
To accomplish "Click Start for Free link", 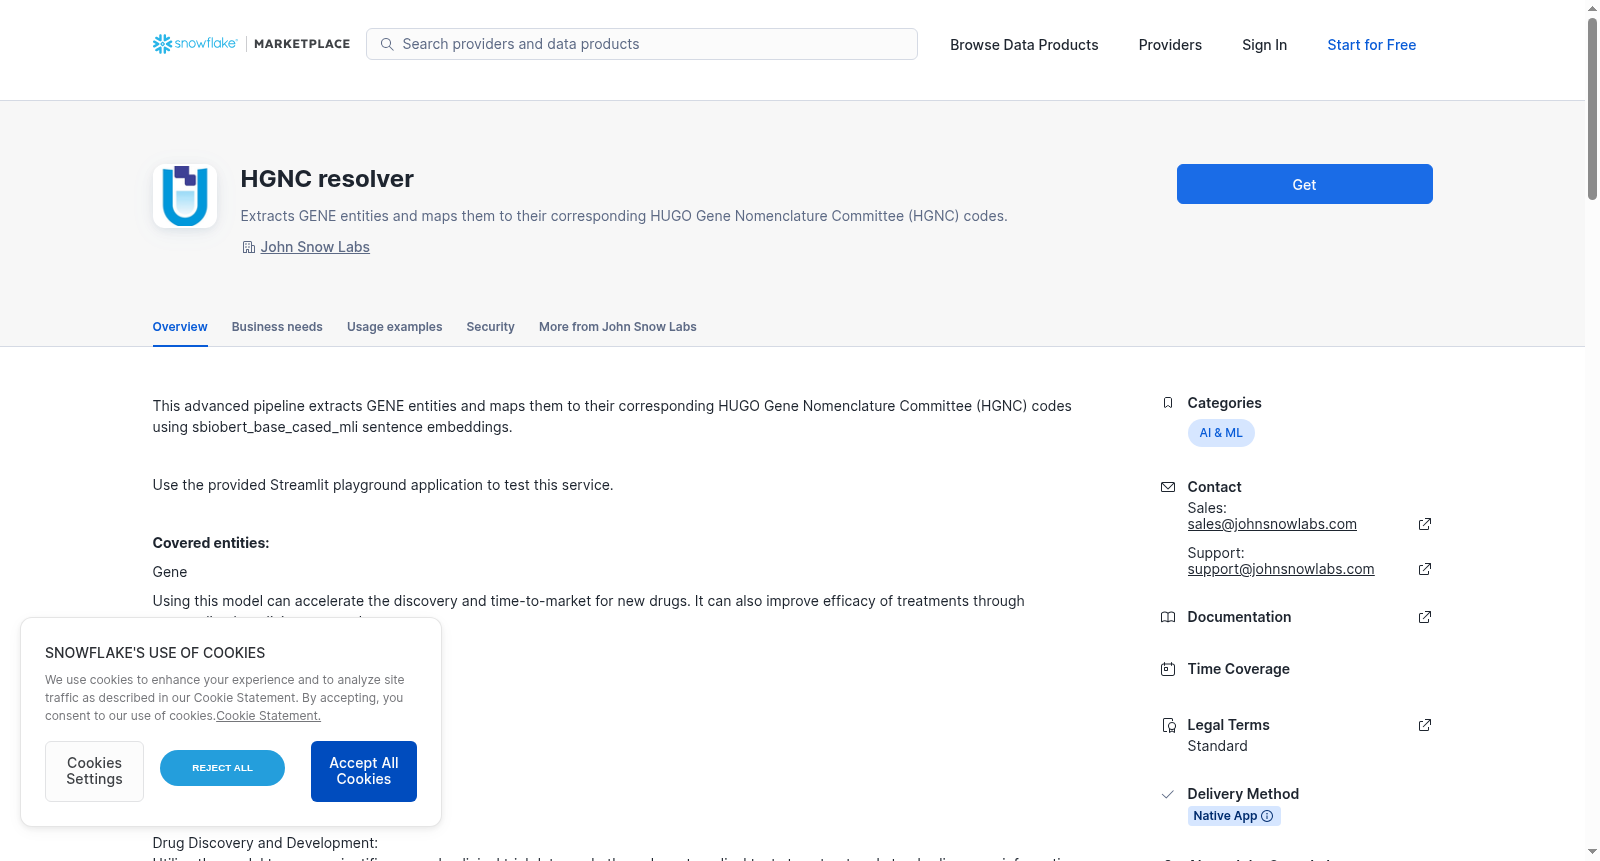I will (x=1371, y=45).
